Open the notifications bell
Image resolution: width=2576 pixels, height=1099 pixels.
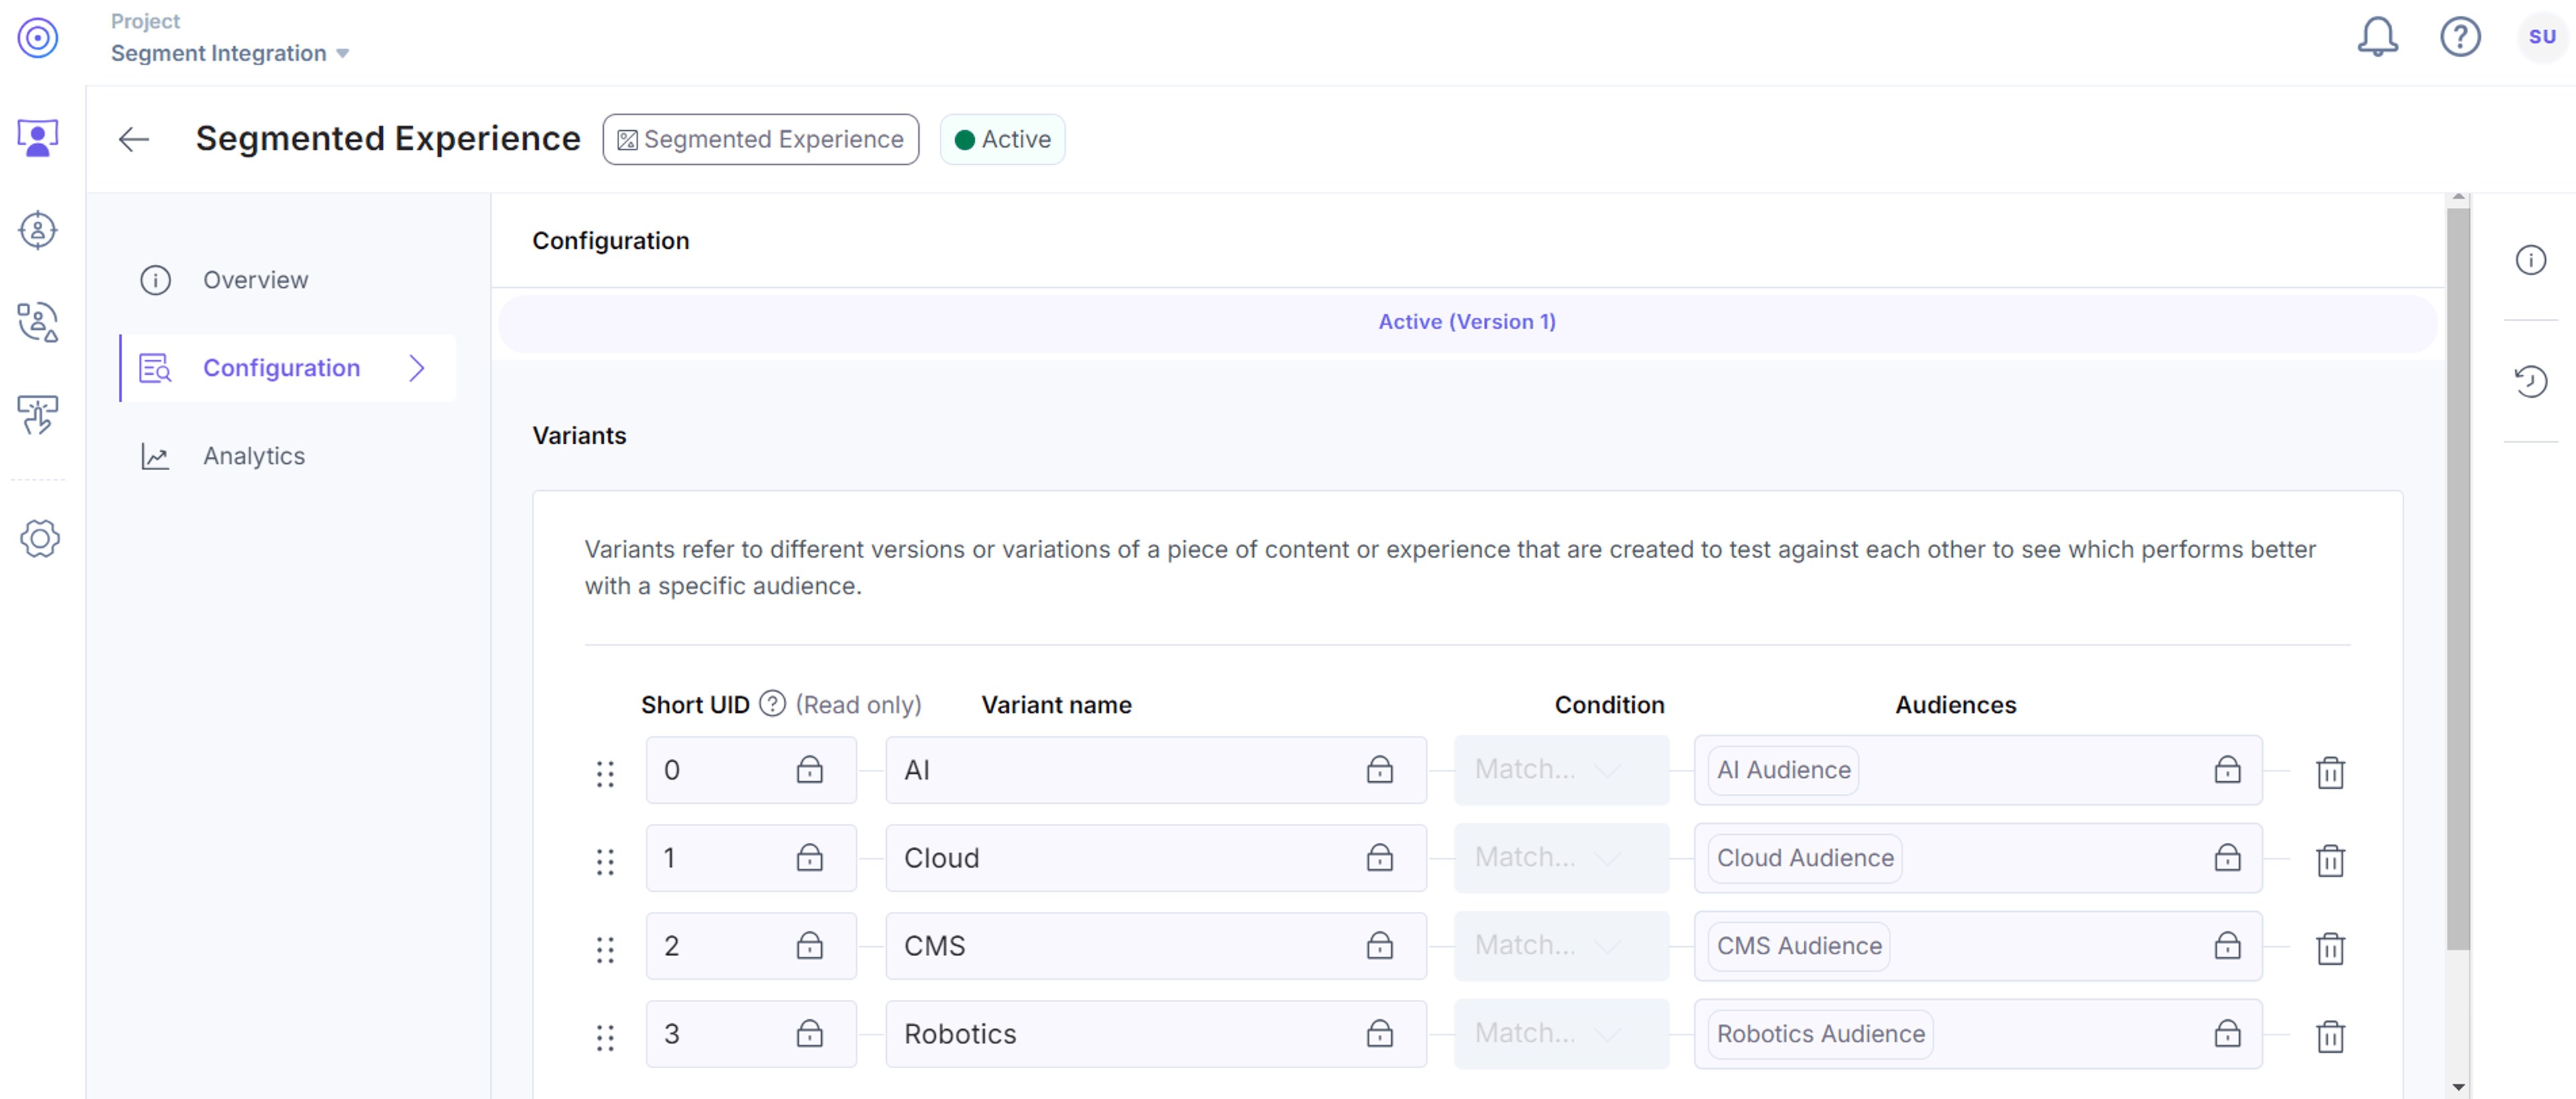tap(2378, 37)
